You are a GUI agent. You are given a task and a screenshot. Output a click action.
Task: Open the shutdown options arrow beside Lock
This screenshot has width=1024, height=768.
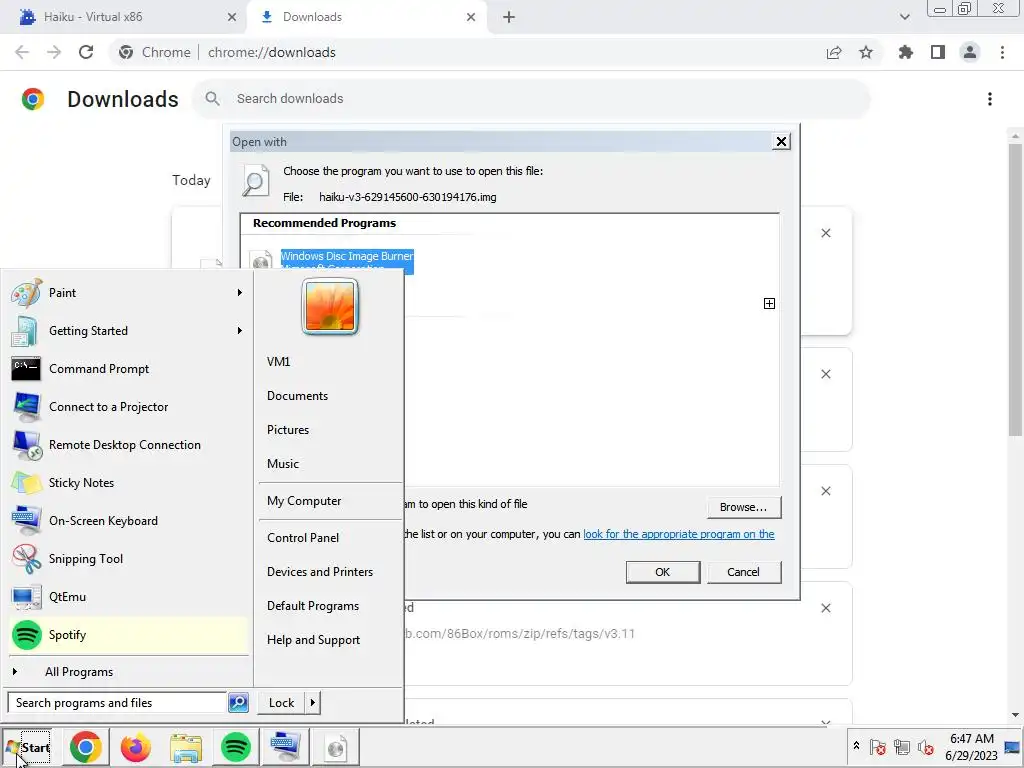tap(312, 703)
